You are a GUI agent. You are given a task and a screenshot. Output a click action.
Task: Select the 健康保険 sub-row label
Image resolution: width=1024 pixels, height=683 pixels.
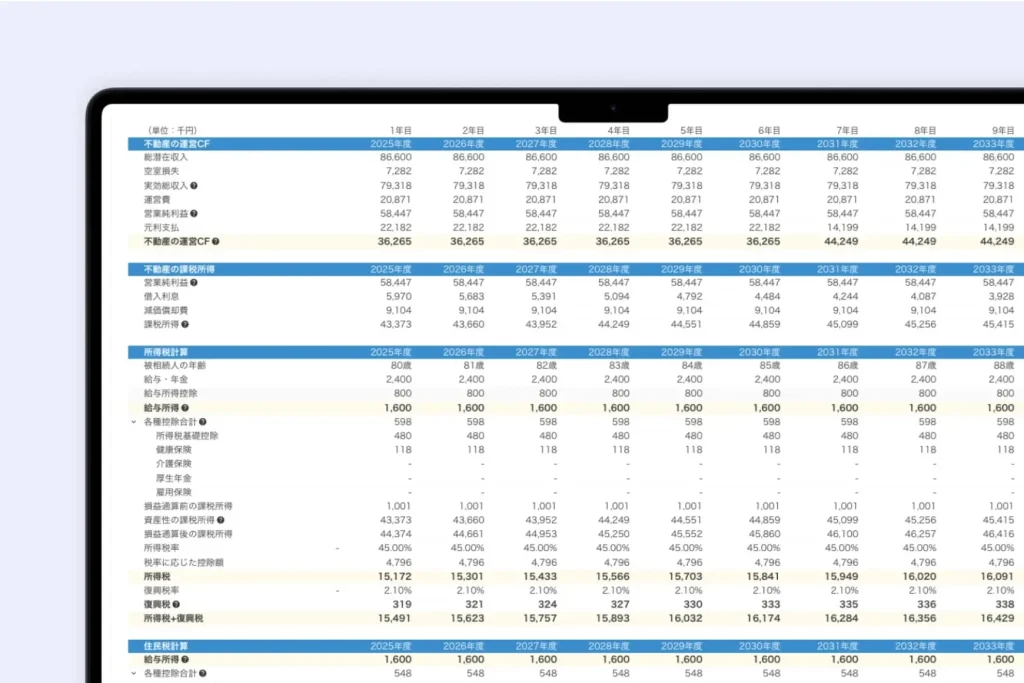[x=174, y=450]
